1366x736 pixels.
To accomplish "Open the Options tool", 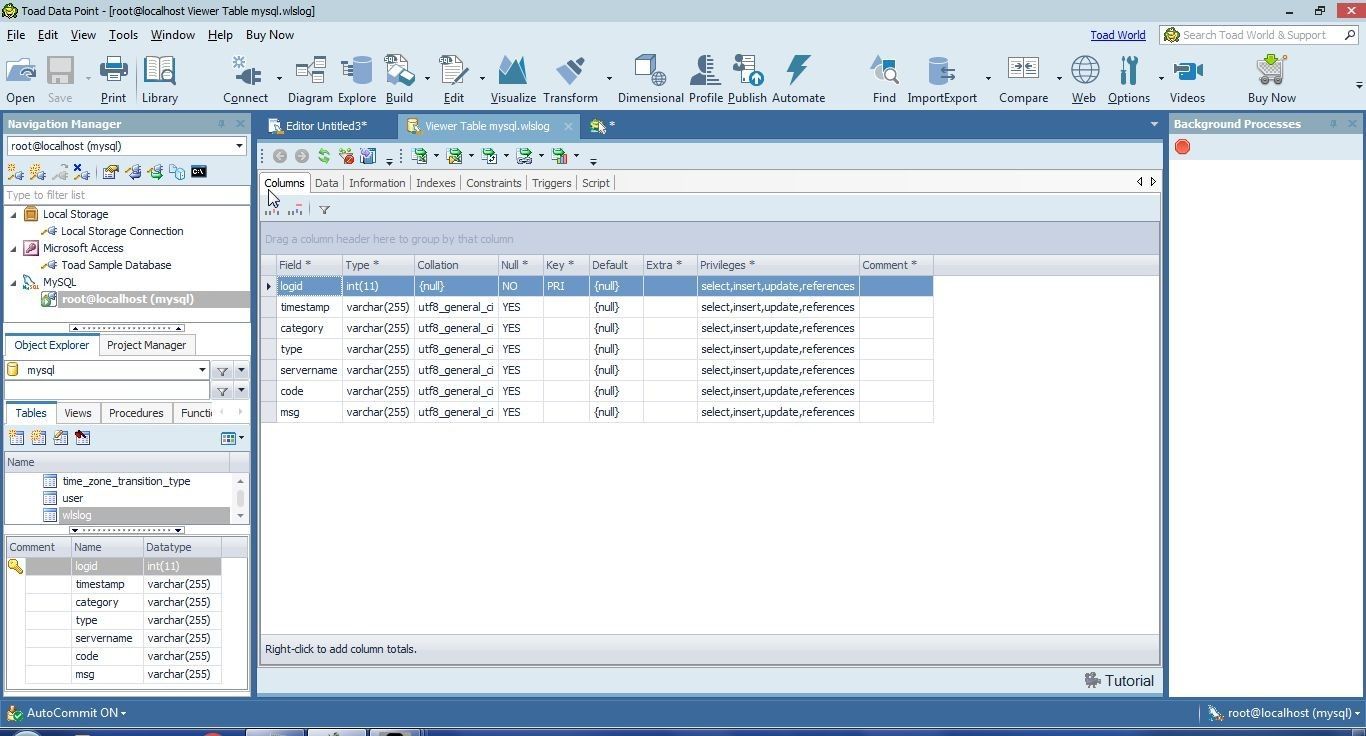I will tap(1129, 80).
